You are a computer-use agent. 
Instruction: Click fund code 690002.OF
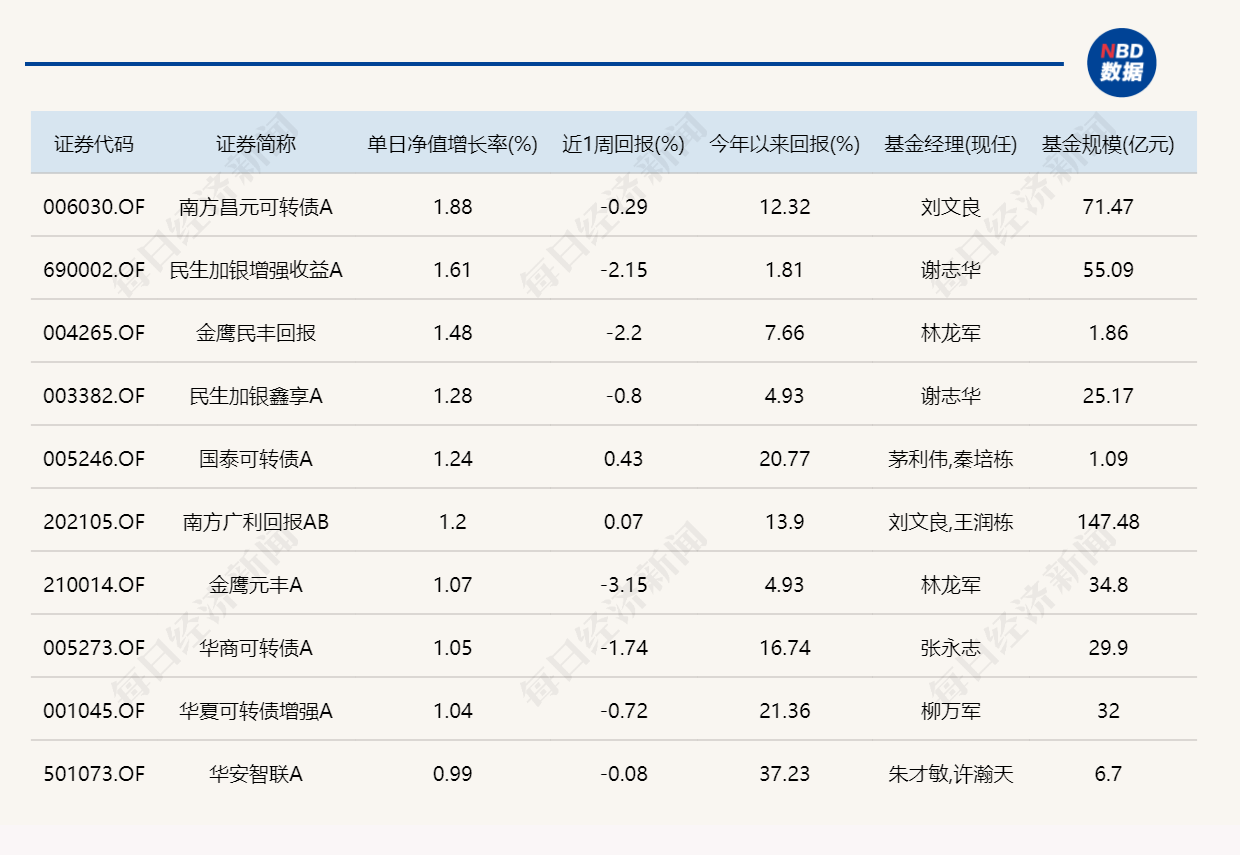(94, 270)
